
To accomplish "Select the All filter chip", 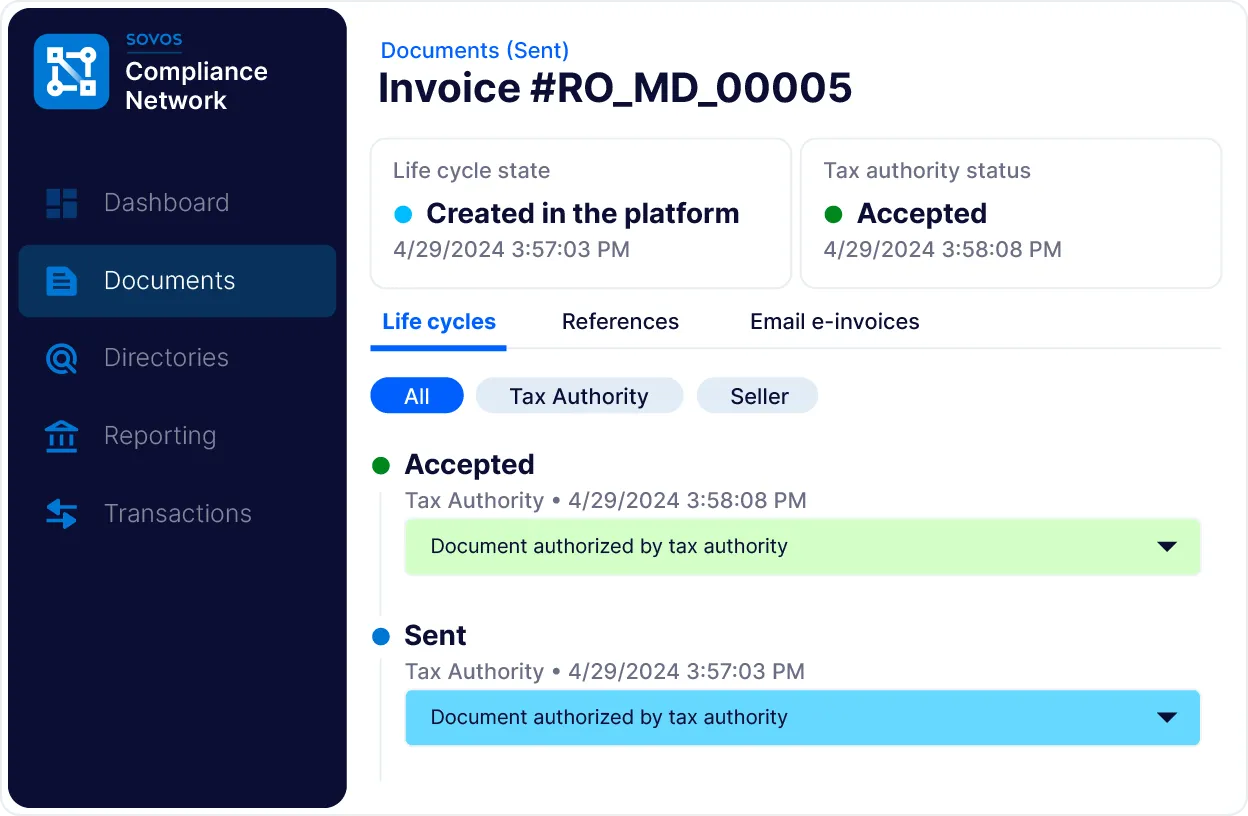I will pos(417,396).
